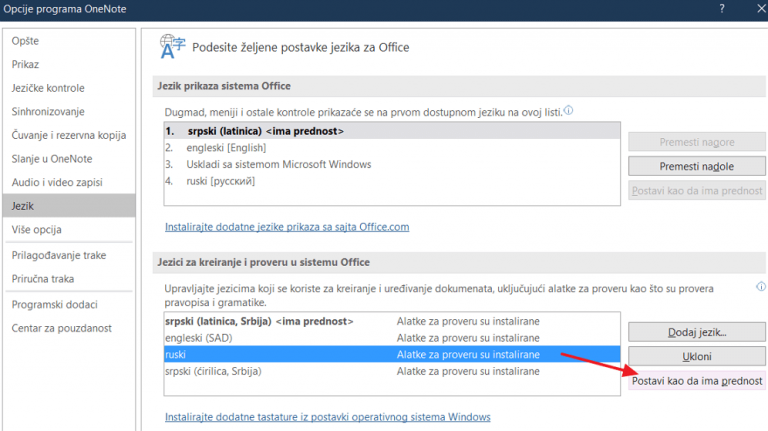768x431 pixels.
Task: Click the Dodaj jezik... button
Action: click(x=697, y=332)
